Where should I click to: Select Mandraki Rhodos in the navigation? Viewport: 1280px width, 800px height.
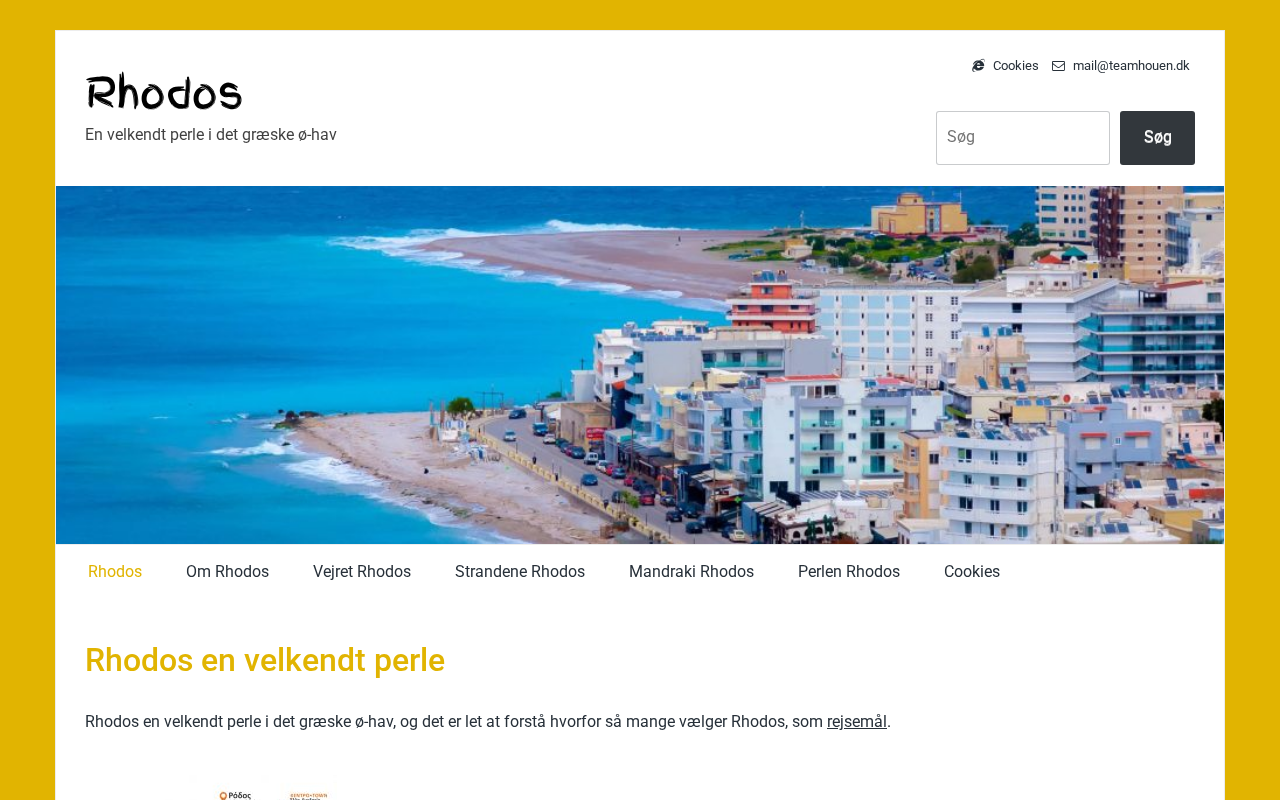pyautogui.click(x=691, y=572)
